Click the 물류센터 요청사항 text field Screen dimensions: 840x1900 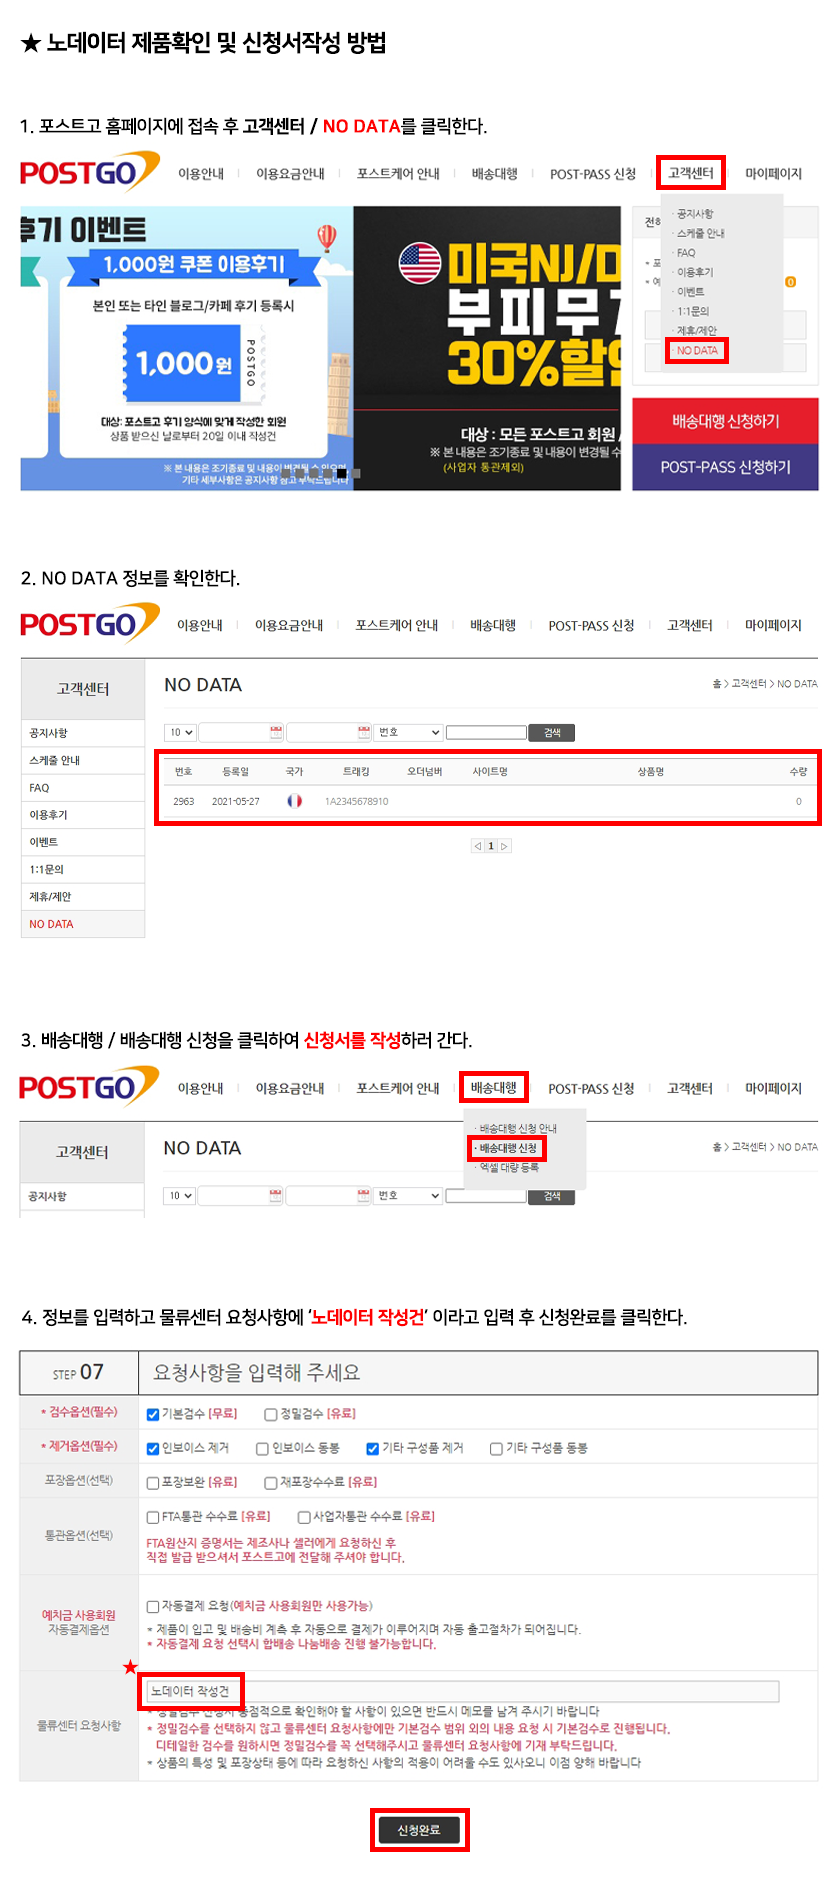coord(462,1691)
